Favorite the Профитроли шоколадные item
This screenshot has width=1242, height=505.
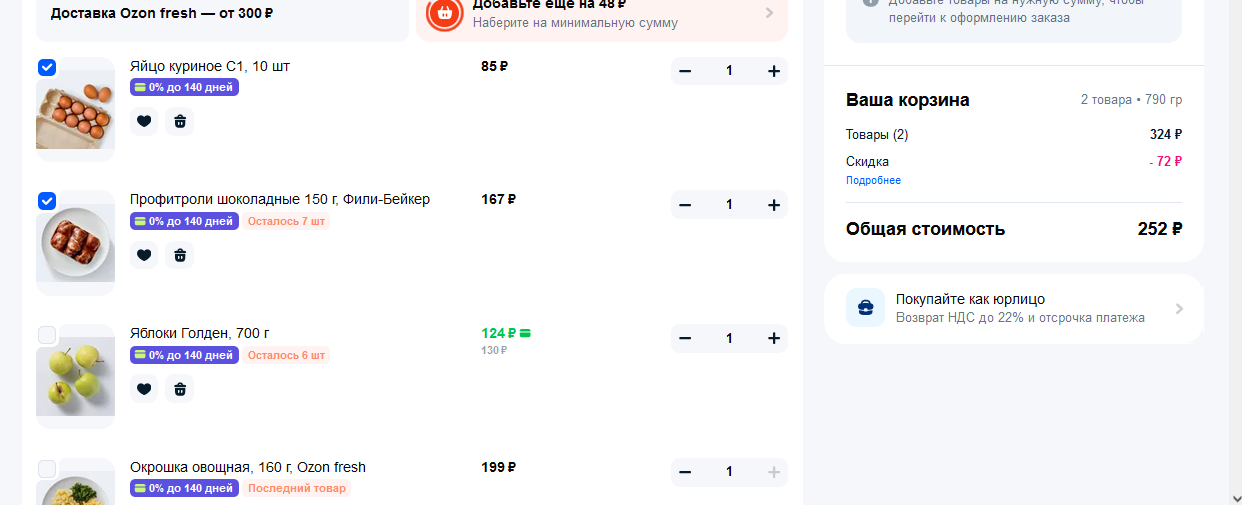pos(144,255)
